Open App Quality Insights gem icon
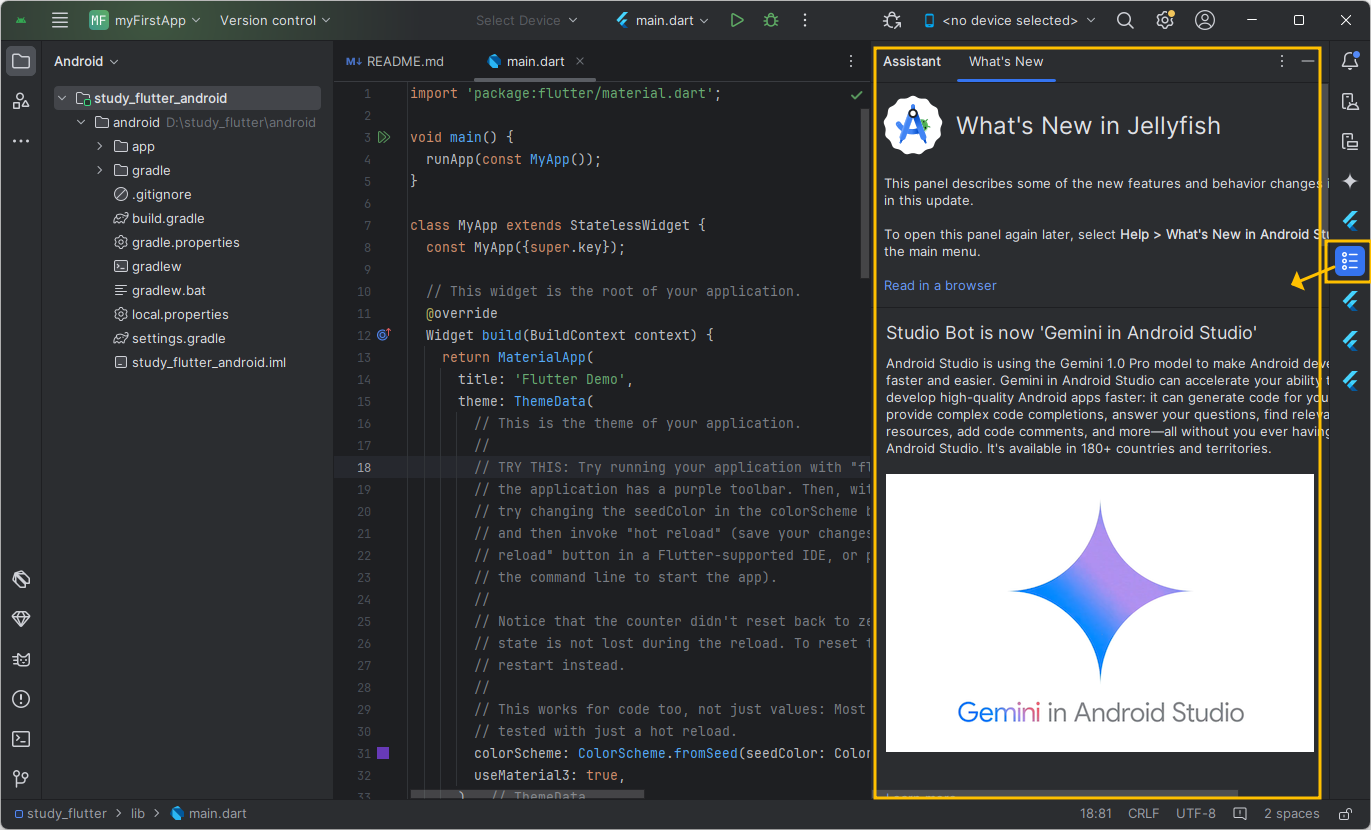Viewport: 1371px width, 830px height. 20,619
